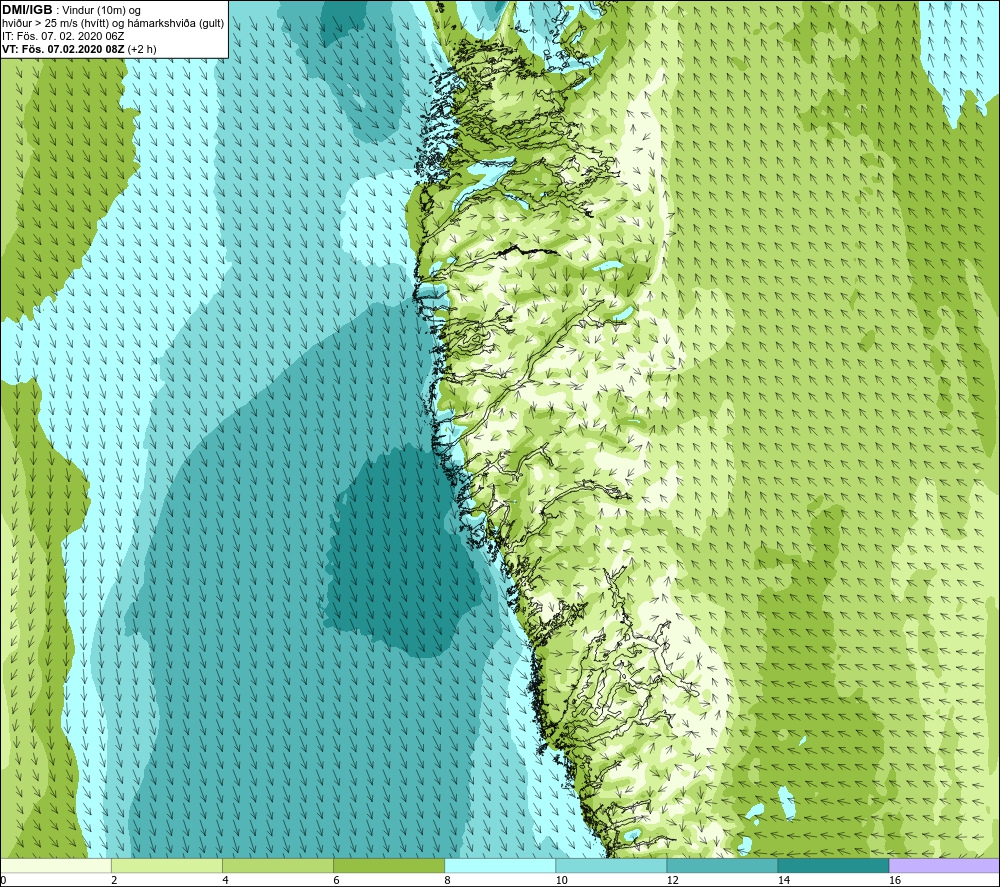Select the purple above-16 m/s color swatch
The image size is (1000, 887).
944,865
